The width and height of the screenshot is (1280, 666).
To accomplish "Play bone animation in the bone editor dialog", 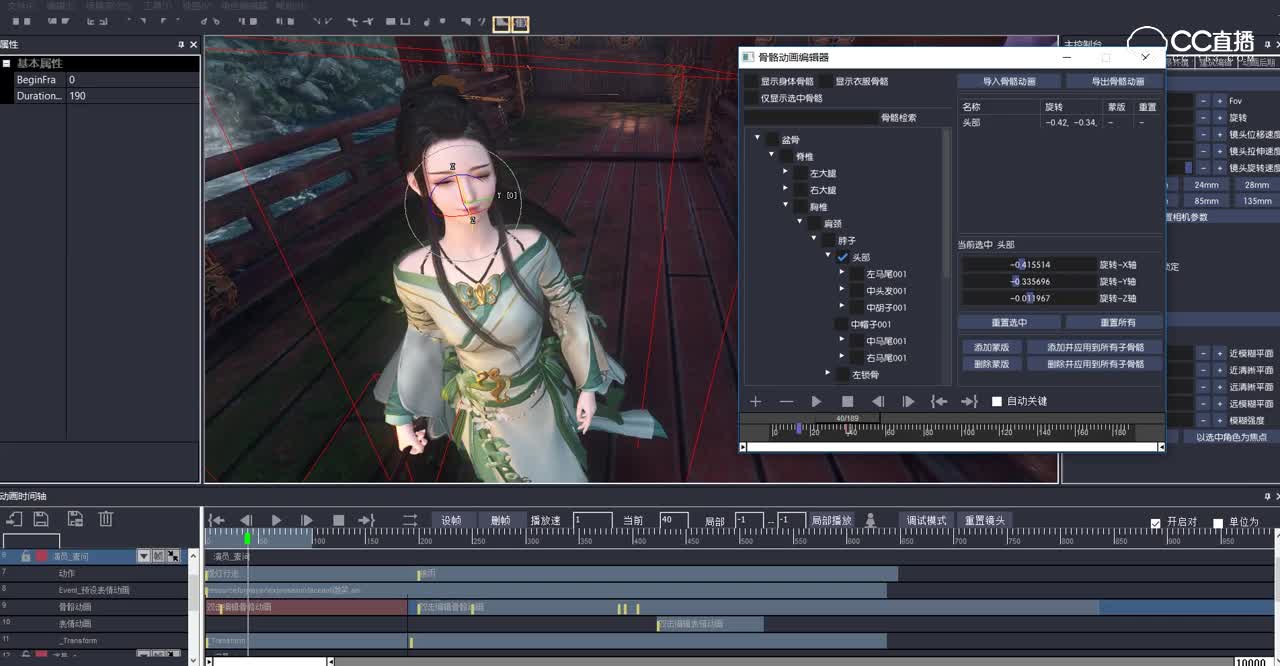I will coord(817,401).
